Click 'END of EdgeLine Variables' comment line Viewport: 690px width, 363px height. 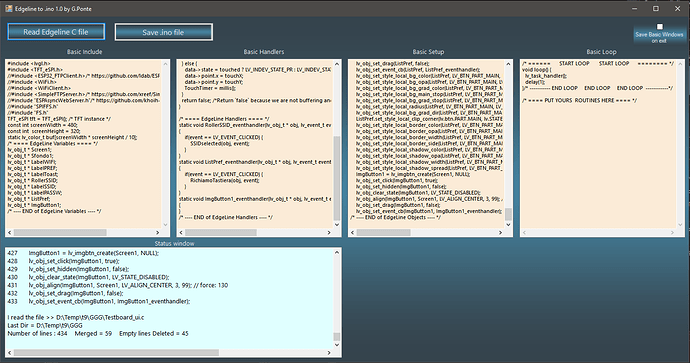click(54, 211)
